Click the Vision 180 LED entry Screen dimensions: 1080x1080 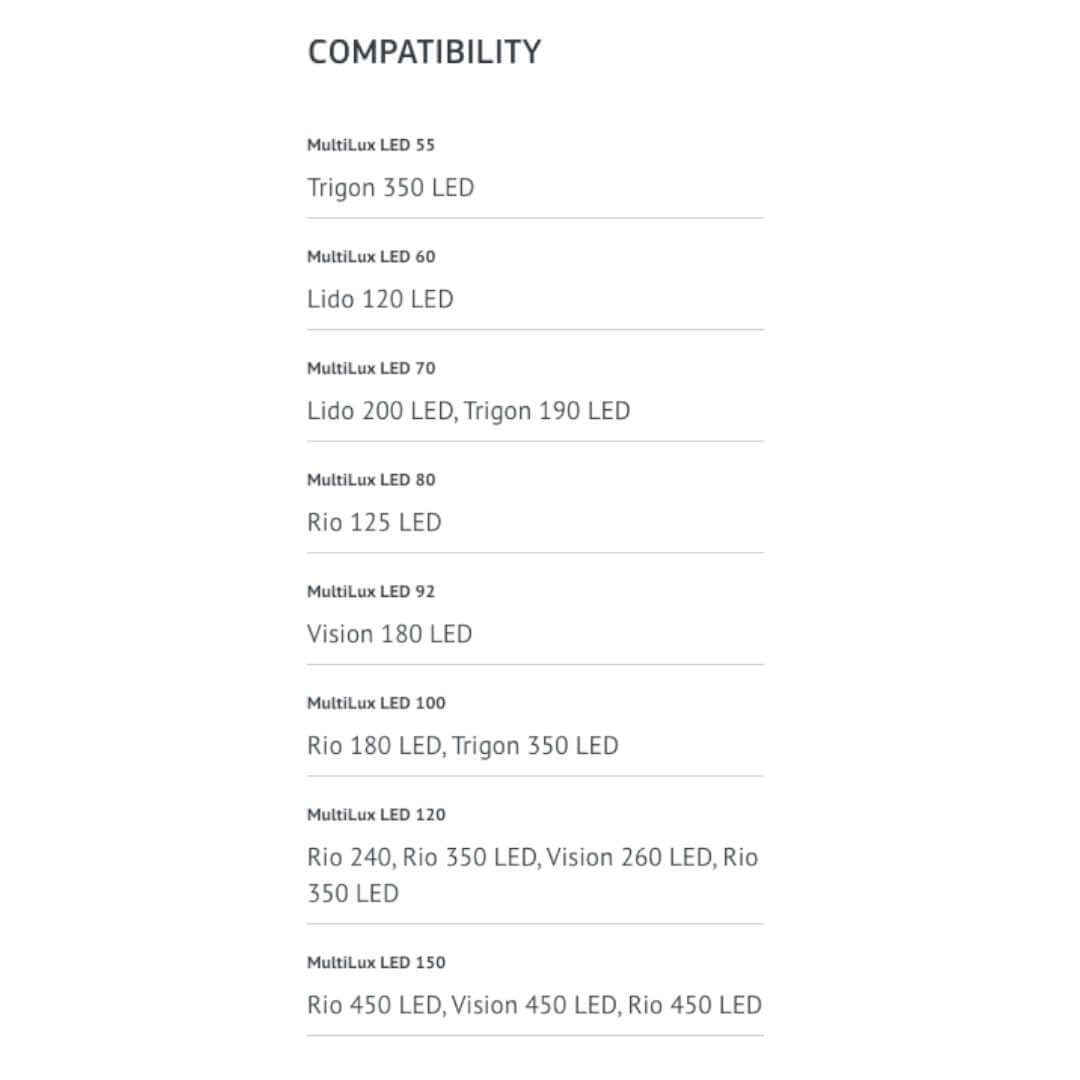tap(389, 634)
